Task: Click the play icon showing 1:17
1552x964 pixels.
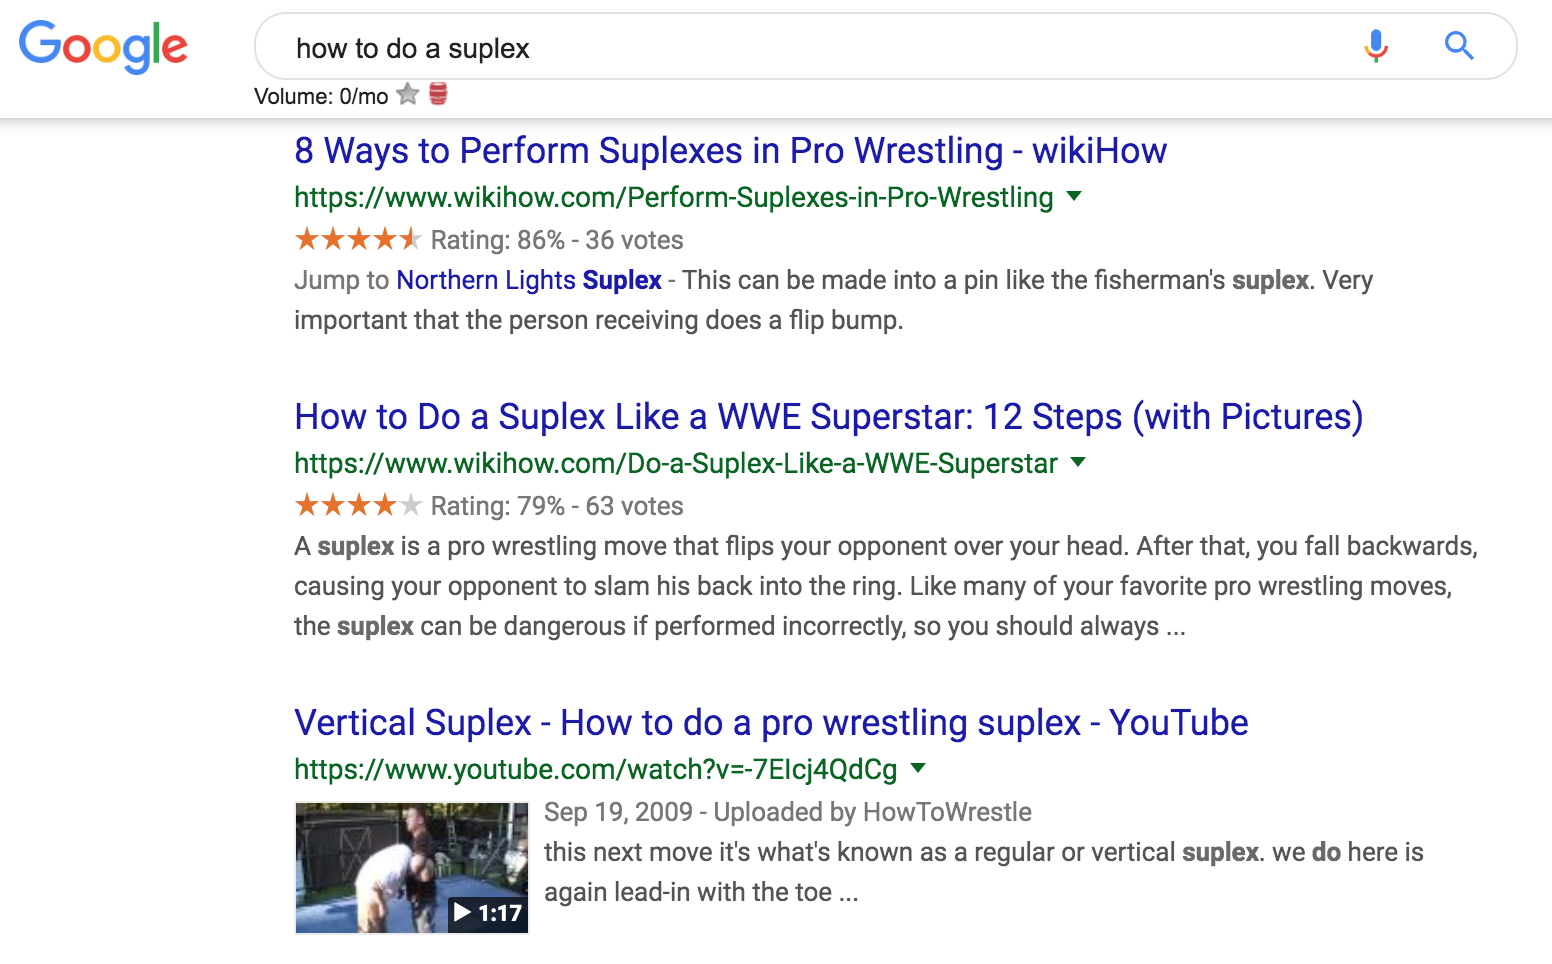Action: [x=488, y=913]
